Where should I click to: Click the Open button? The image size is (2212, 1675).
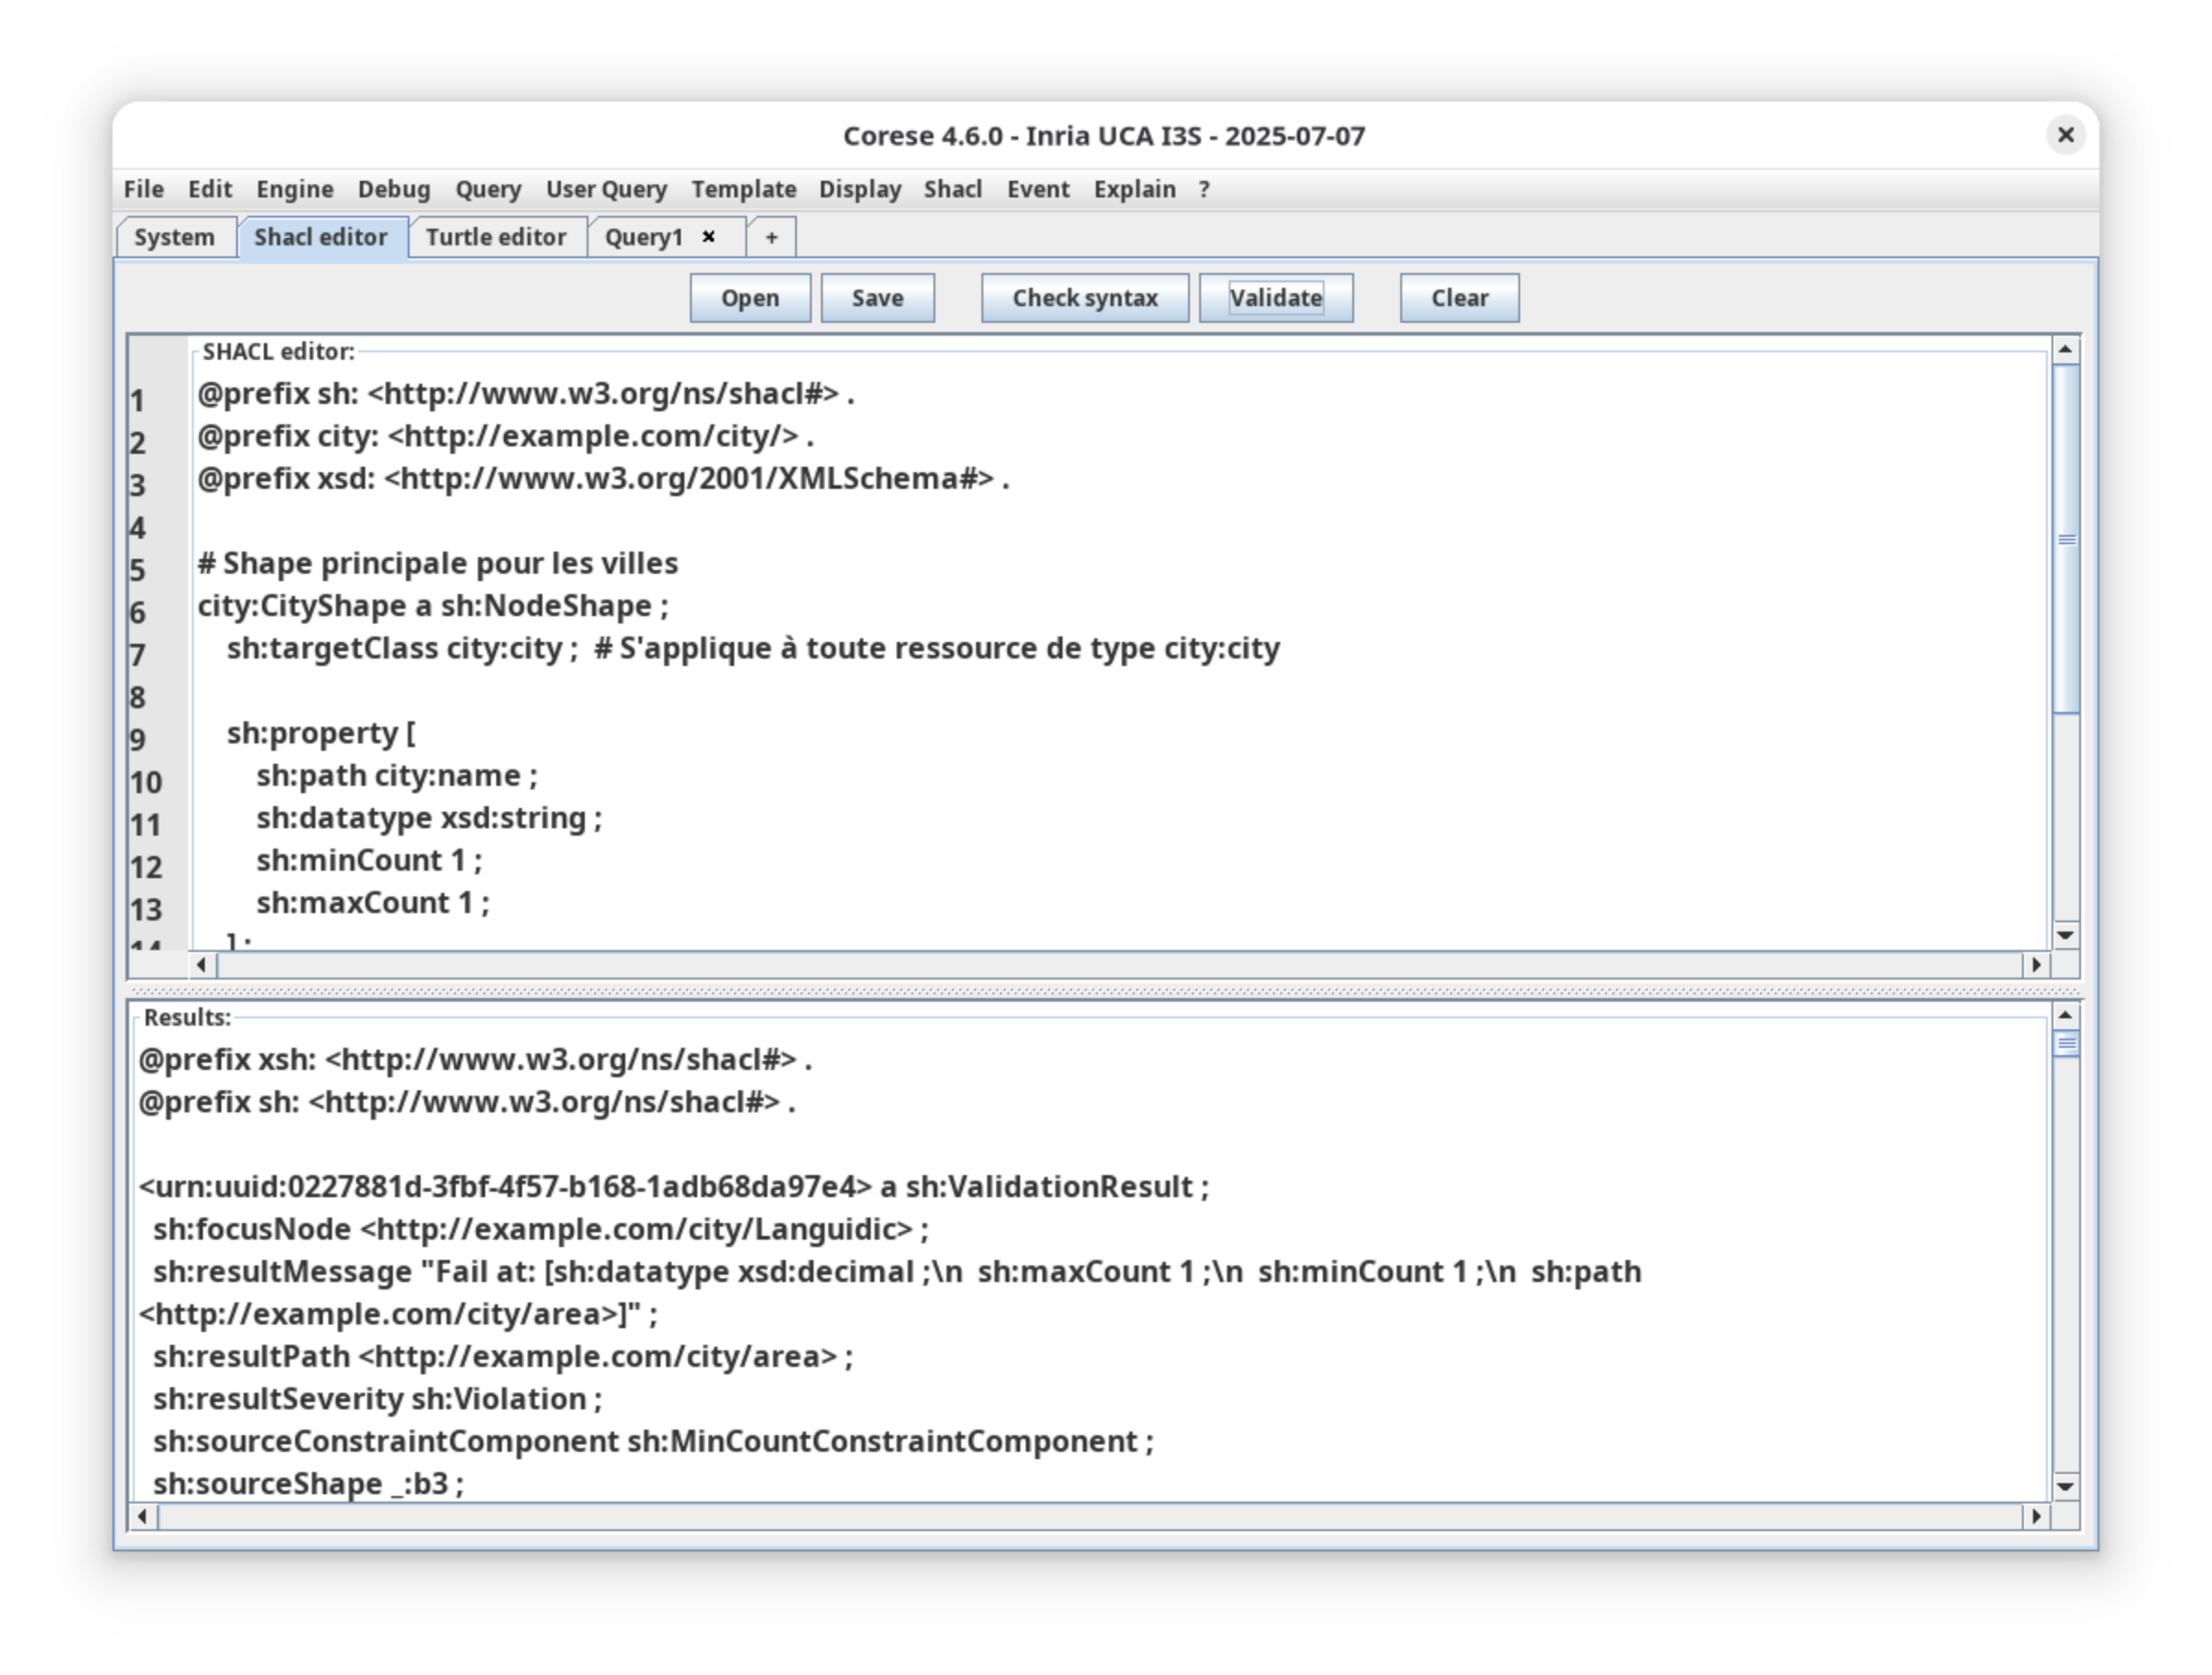tap(749, 298)
